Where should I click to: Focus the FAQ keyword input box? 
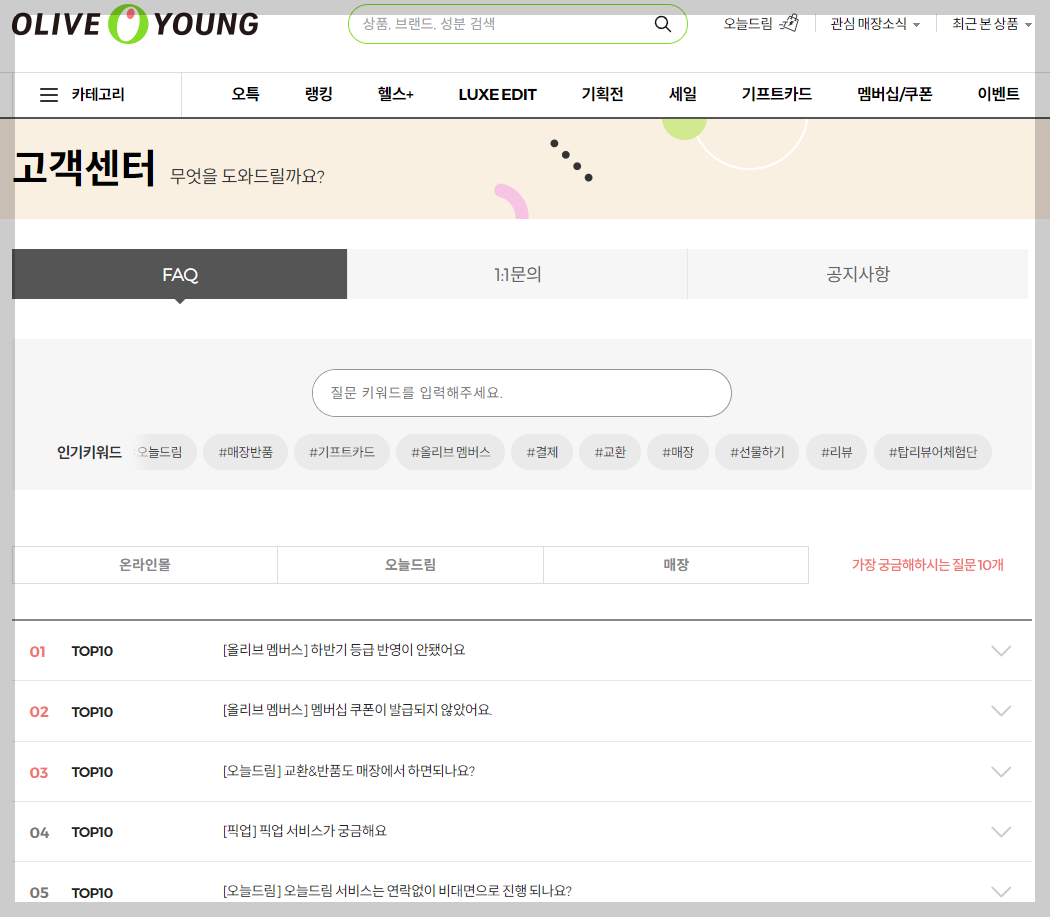(x=522, y=393)
